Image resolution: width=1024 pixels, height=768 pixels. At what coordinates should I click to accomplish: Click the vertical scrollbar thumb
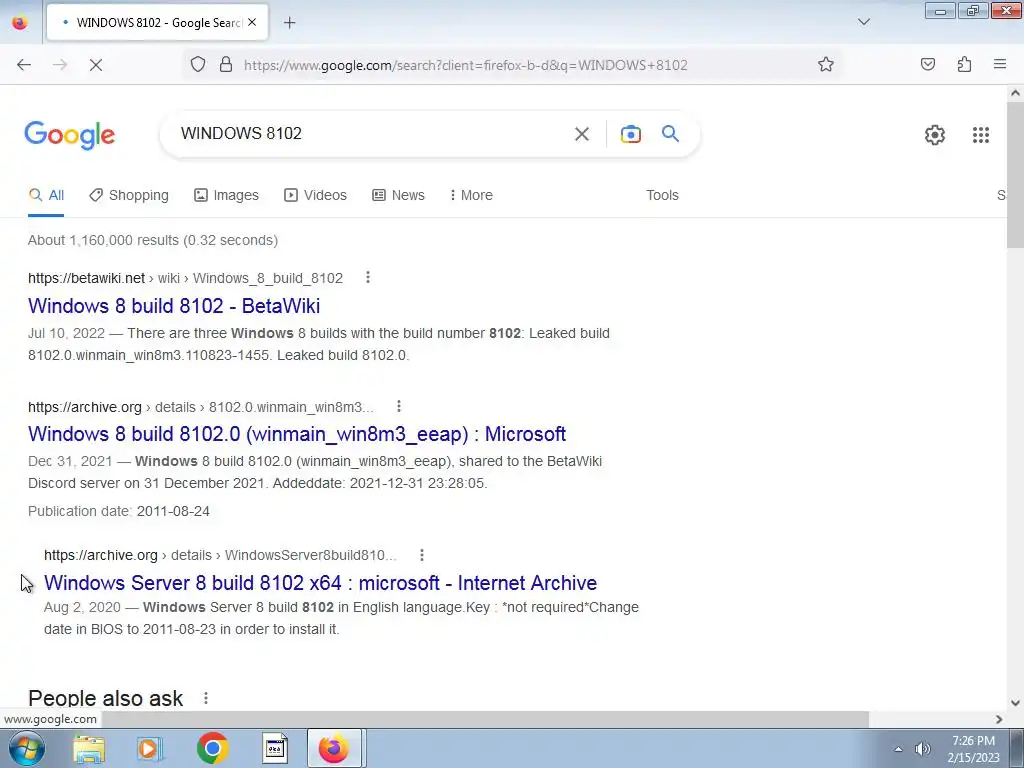click(x=1015, y=174)
